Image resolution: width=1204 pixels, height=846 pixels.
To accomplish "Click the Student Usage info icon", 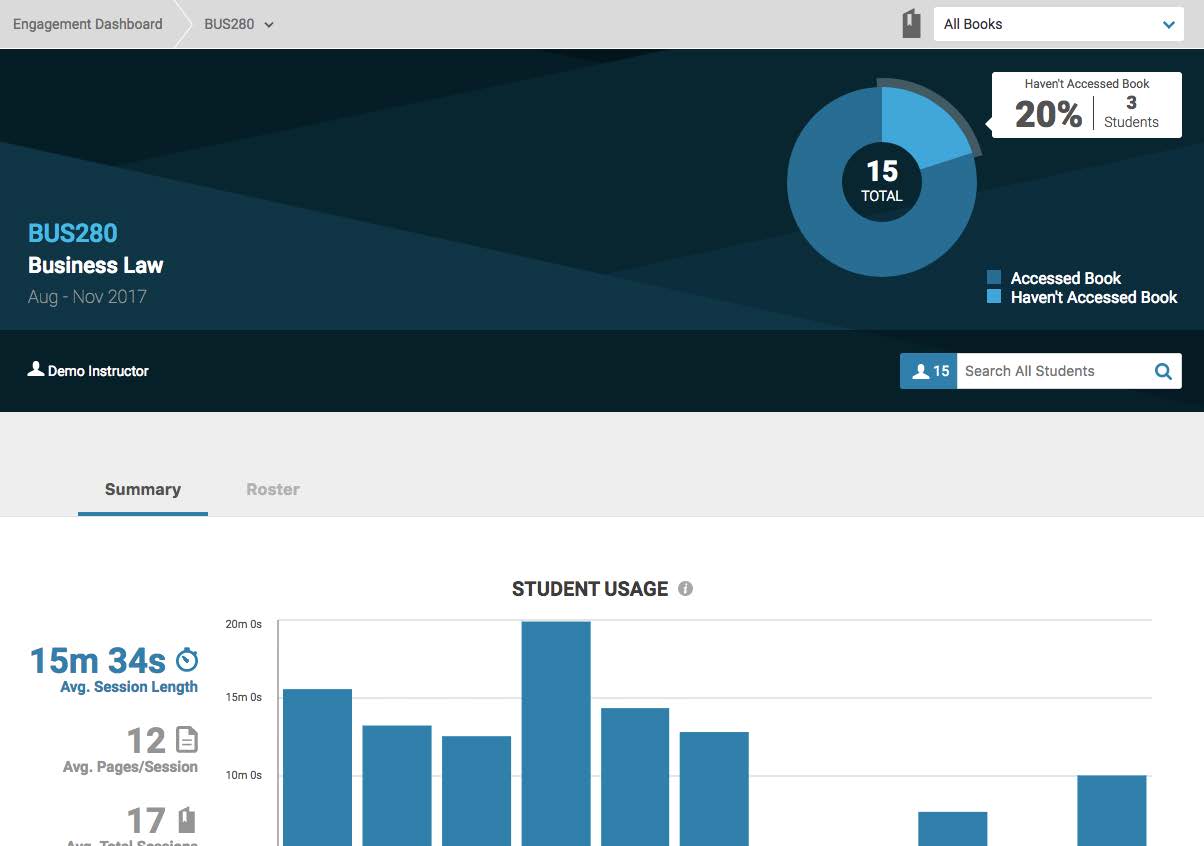I will [685, 589].
